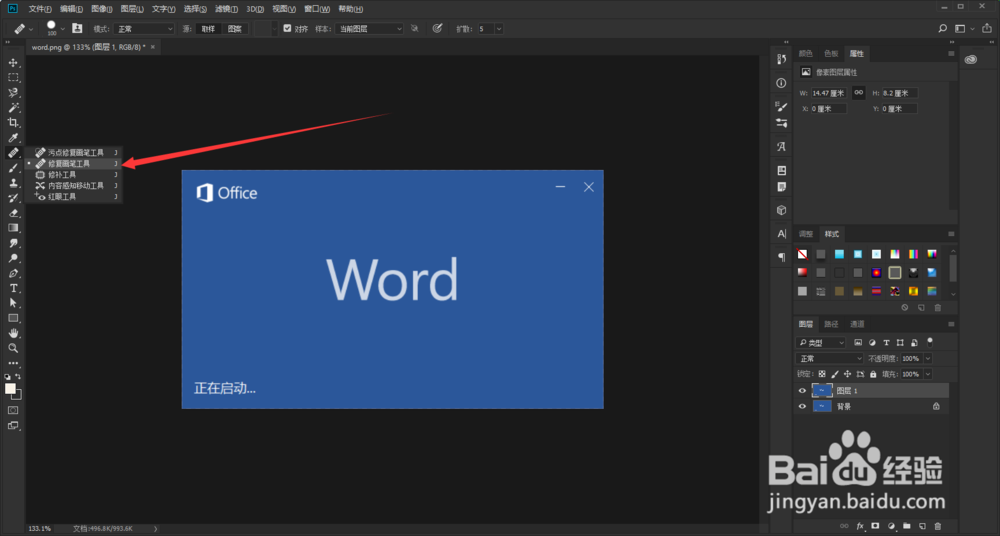
Task: Open the 扩散 diffusion value dropdown
Action: pos(499,29)
